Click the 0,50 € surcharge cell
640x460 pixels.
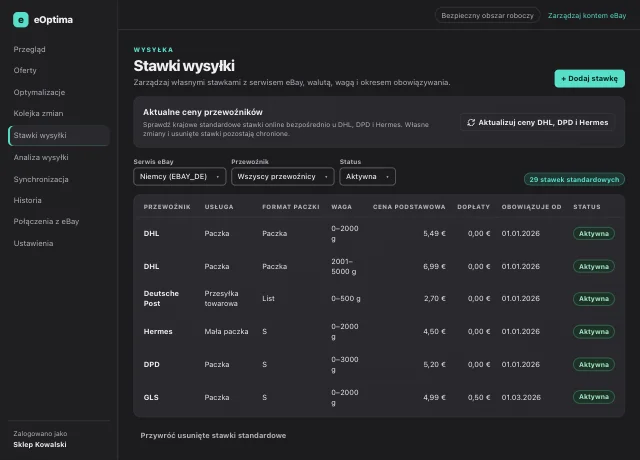(479, 397)
